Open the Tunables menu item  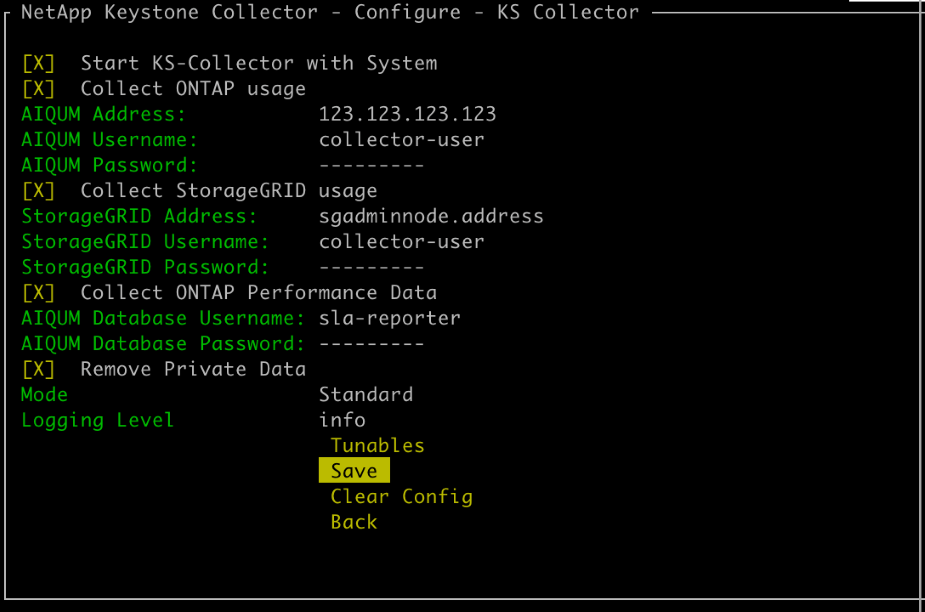click(x=377, y=446)
